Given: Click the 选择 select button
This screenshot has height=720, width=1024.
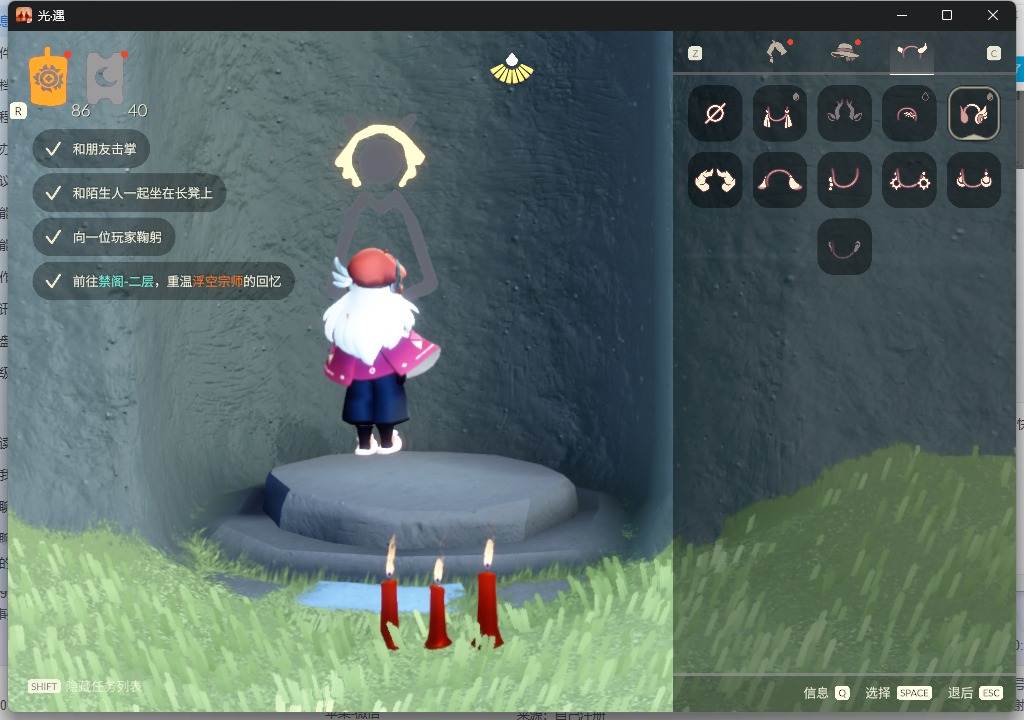Looking at the screenshot, I should point(897,693).
